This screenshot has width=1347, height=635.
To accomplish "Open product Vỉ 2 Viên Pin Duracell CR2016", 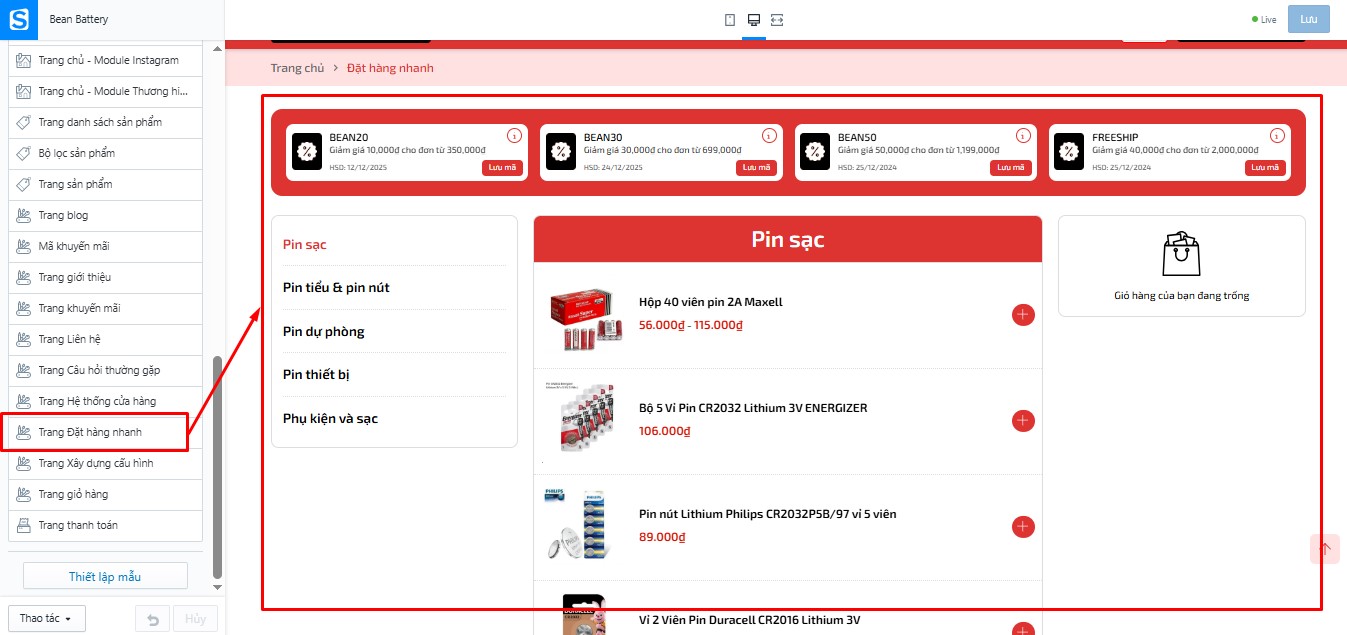I will click(749, 620).
